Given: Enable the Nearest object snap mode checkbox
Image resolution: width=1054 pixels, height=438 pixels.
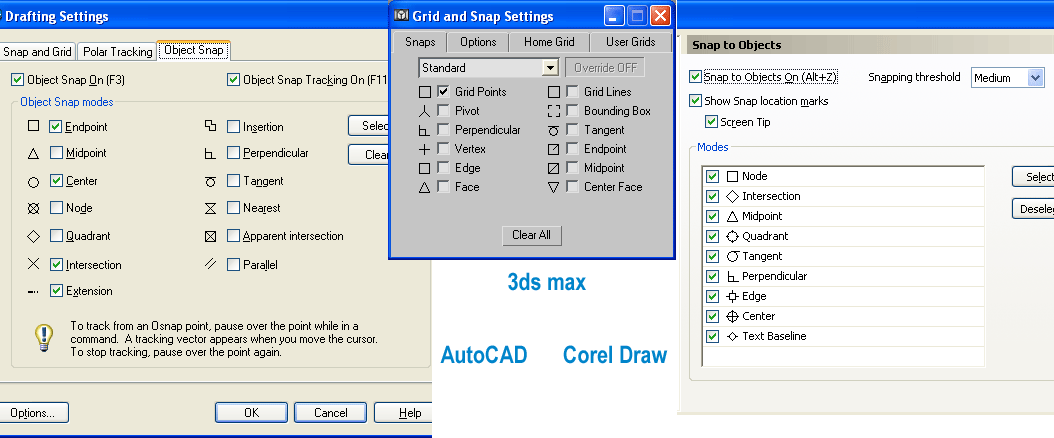Looking at the screenshot, I should coord(233,208).
